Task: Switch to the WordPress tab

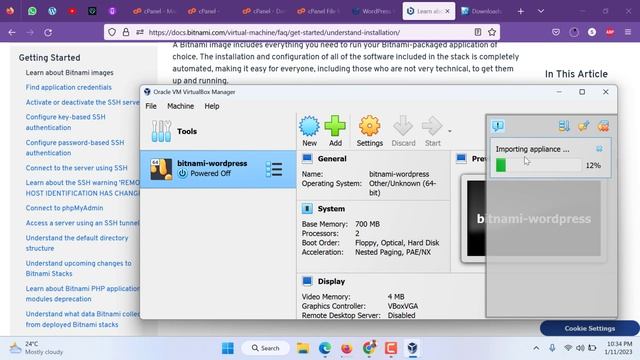Action: [374, 11]
